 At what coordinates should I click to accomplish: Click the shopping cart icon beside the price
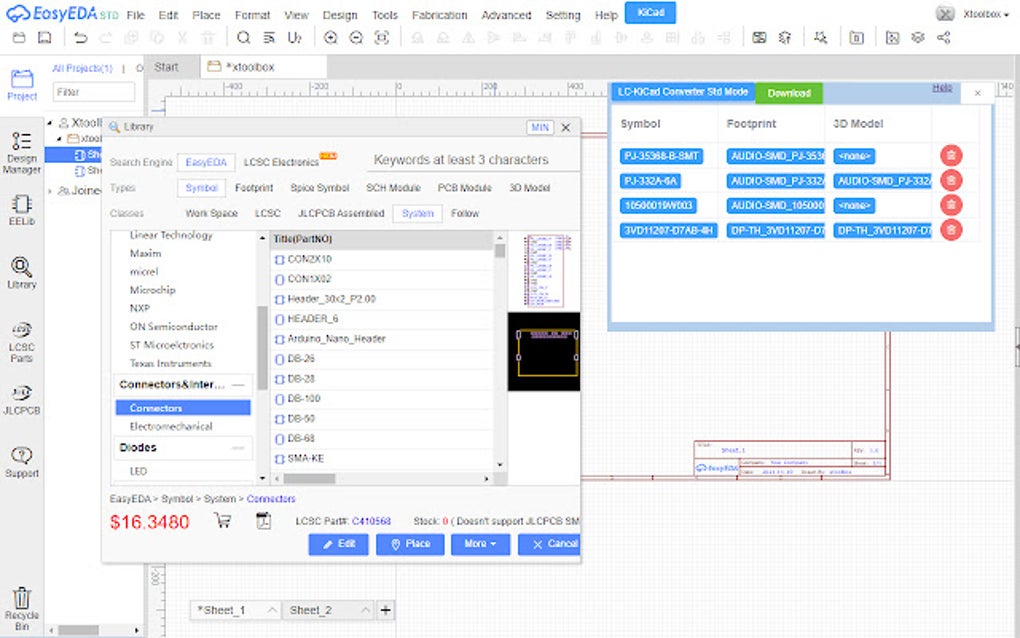click(222, 520)
